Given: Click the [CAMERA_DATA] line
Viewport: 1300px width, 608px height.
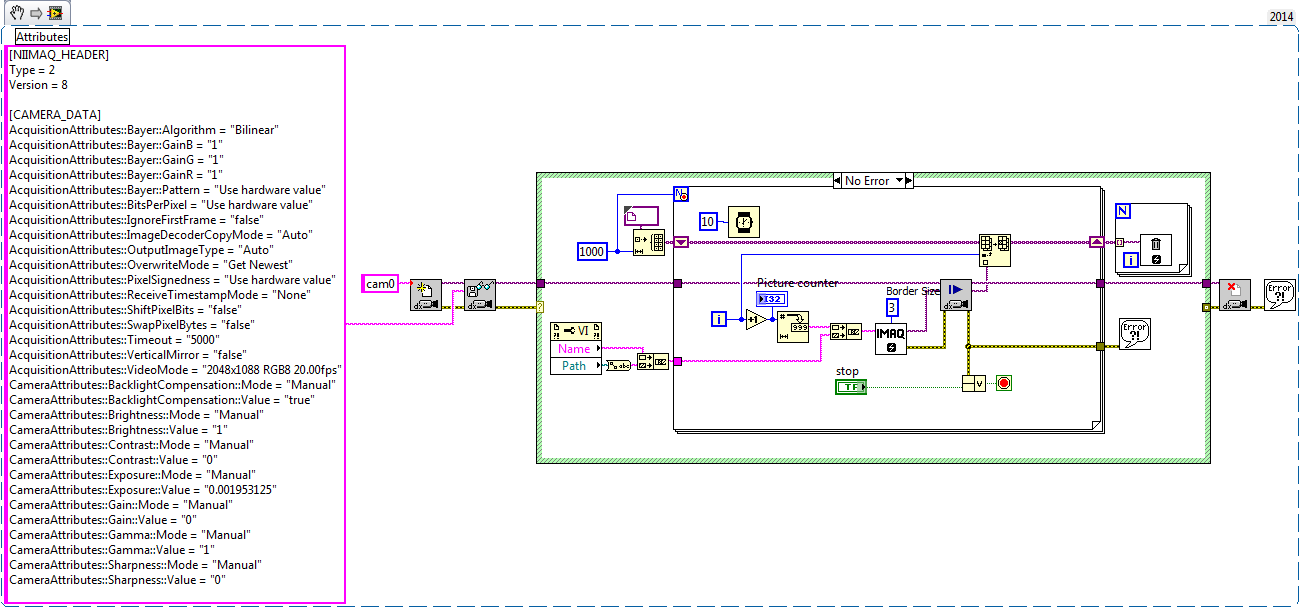Looking at the screenshot, I should click(55, 115).
